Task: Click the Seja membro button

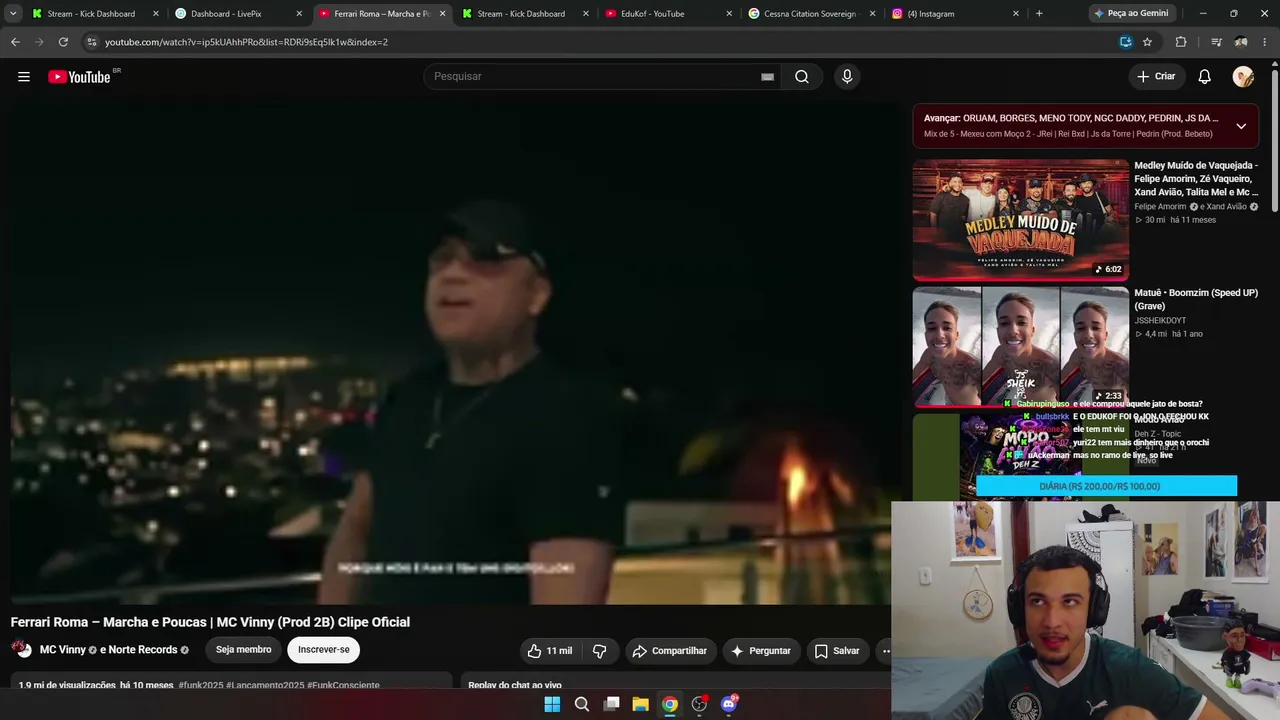Action: [243, 650]
